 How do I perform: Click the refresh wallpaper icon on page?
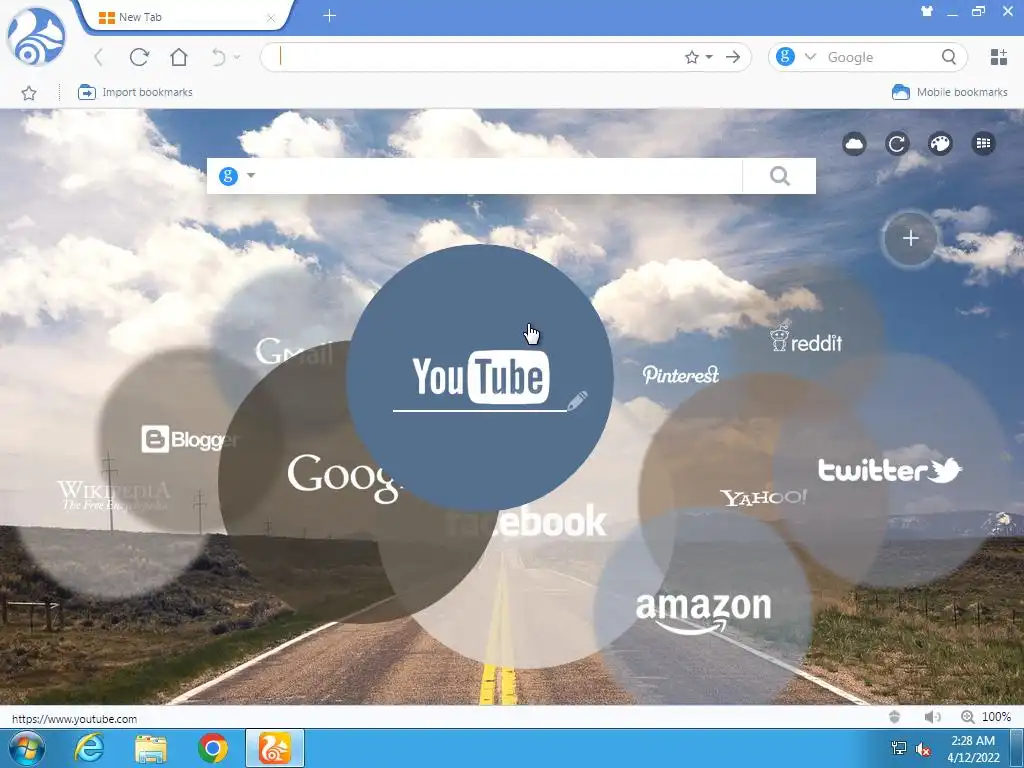[897, 144]
